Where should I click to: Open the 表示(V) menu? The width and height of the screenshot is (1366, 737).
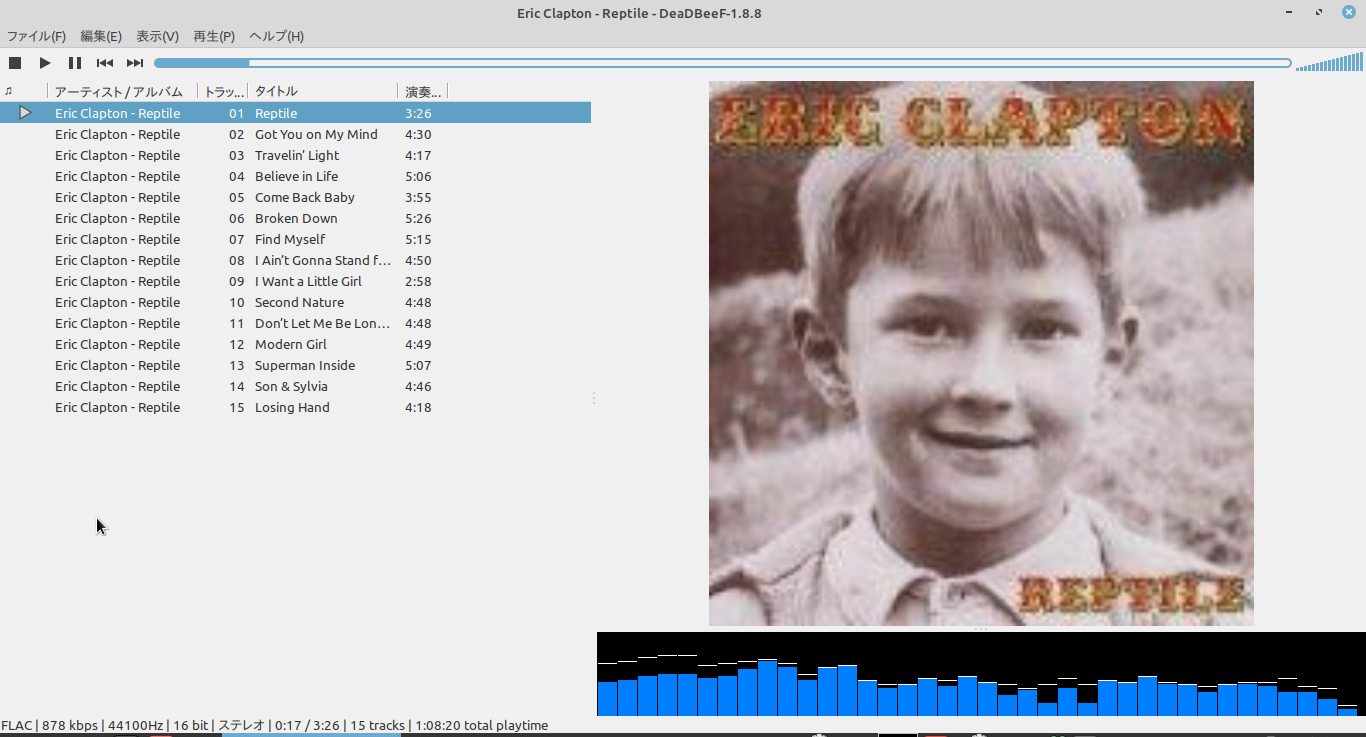click(x=157, y=36)
